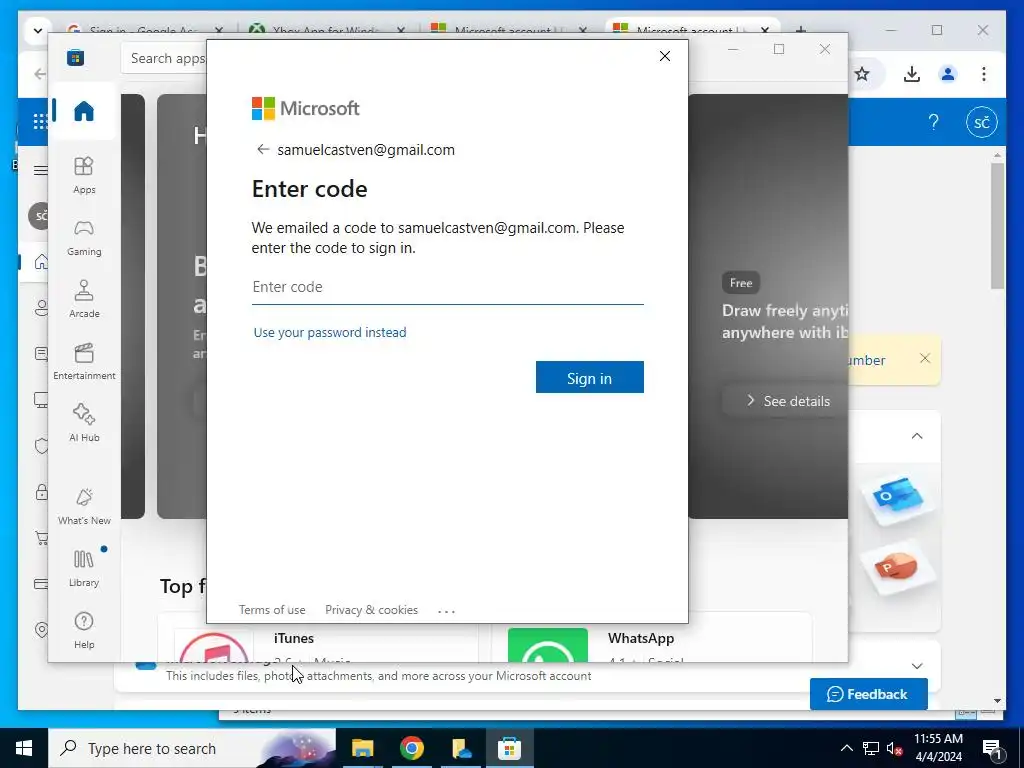1024x768 pixels.
Task: Open taskbar clock showing 11:55 AM
Action: (938, 748)
